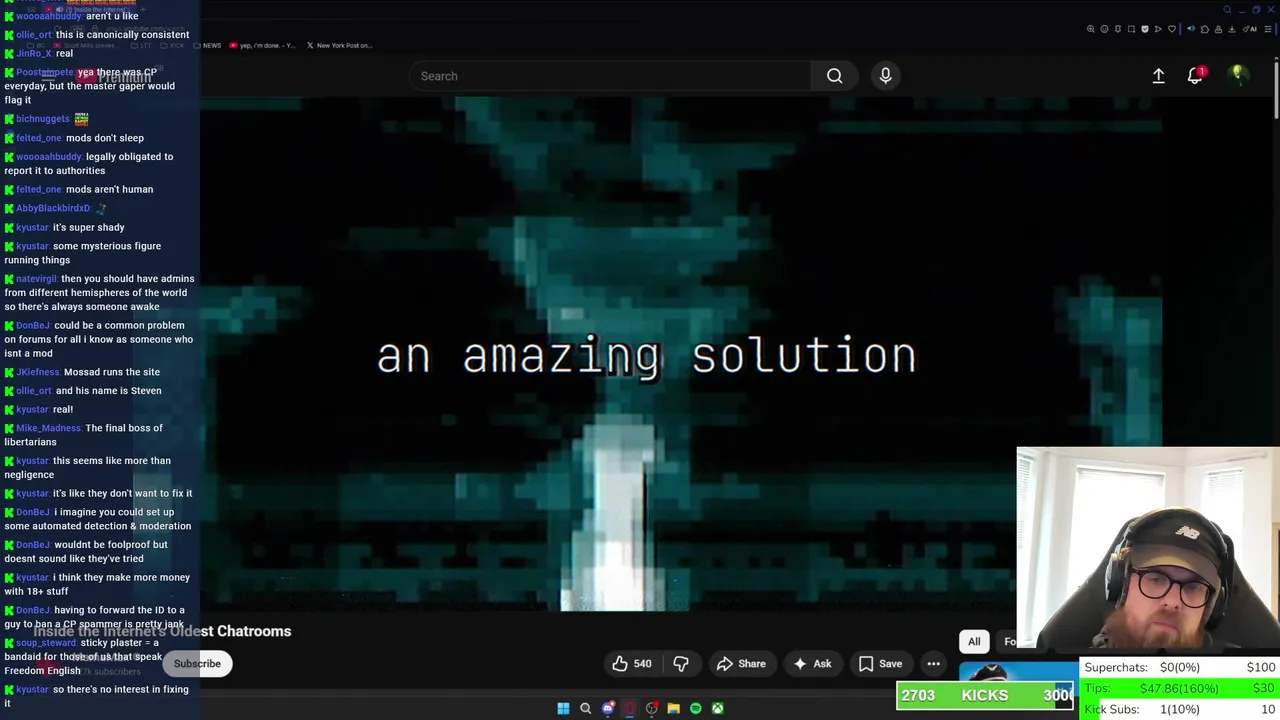Click chat username natevirgil

(37, 279)
